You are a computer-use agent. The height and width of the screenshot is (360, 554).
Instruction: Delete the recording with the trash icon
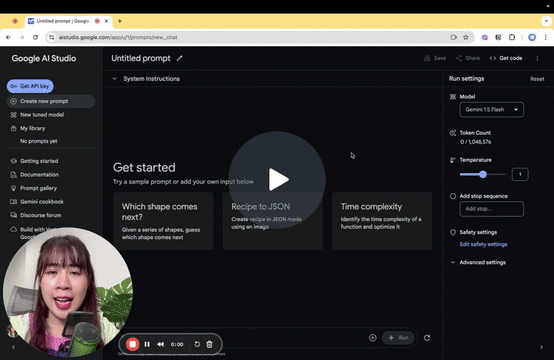210,344
